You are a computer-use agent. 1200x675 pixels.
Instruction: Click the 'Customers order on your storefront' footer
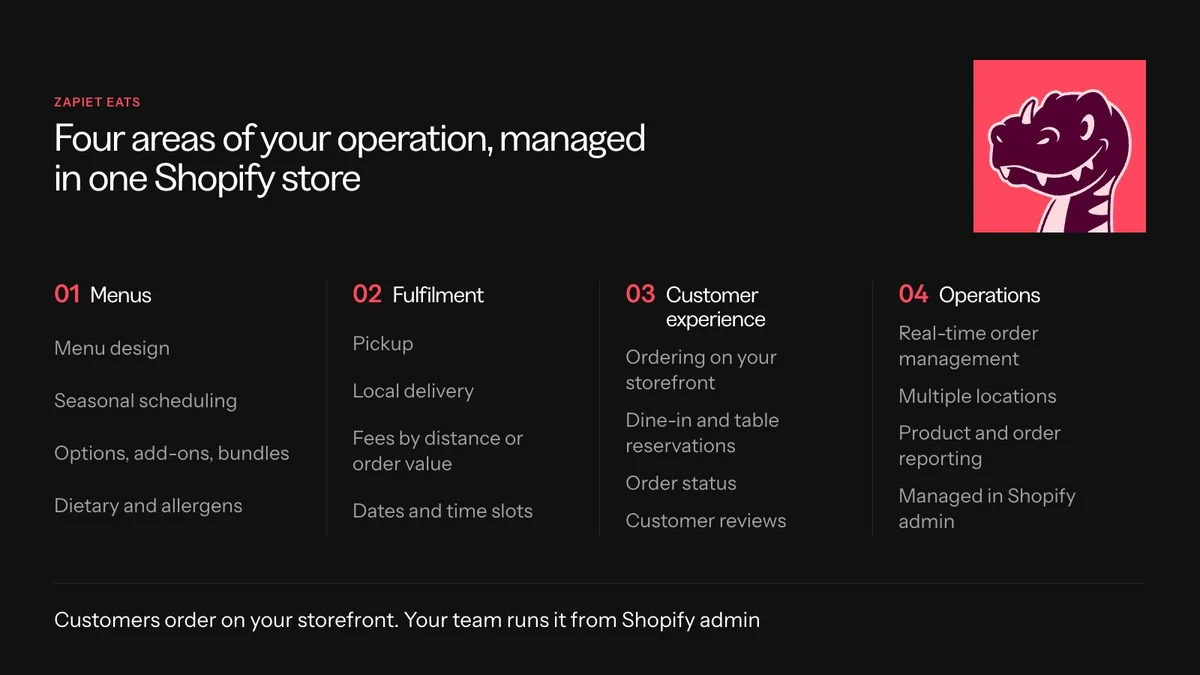pos(407,620)
